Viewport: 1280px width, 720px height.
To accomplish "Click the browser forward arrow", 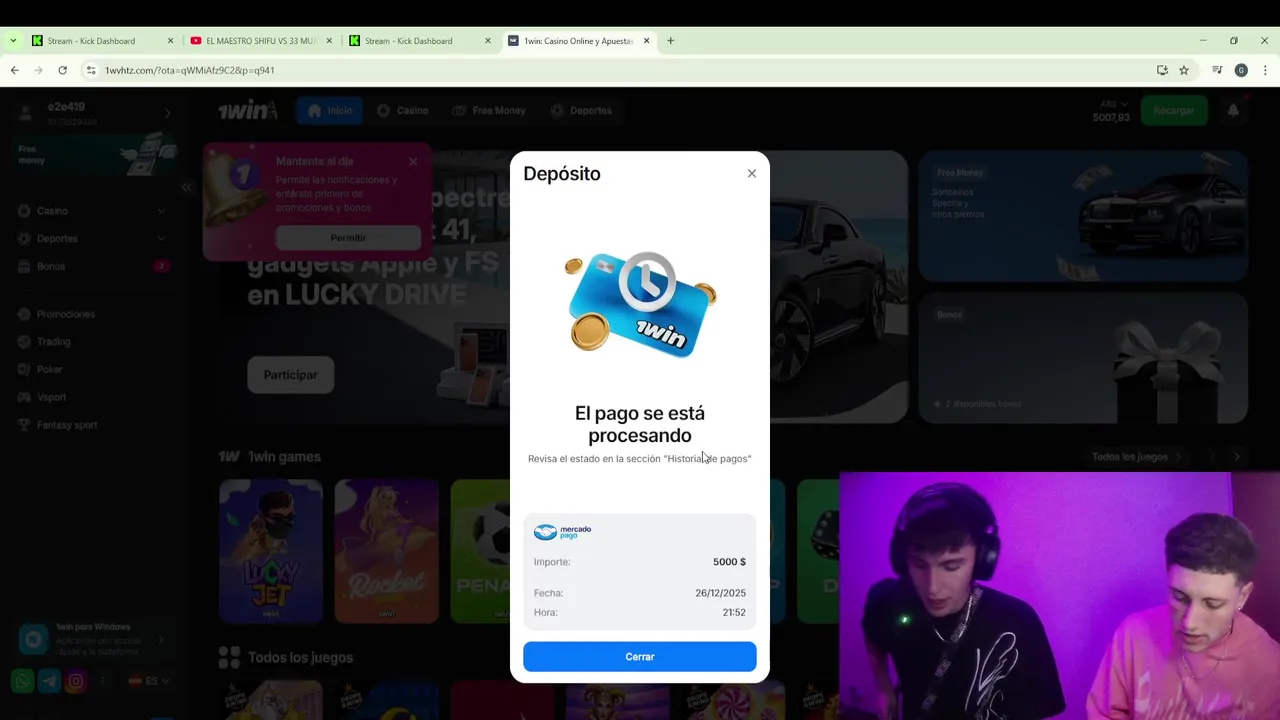I will 38,70.
